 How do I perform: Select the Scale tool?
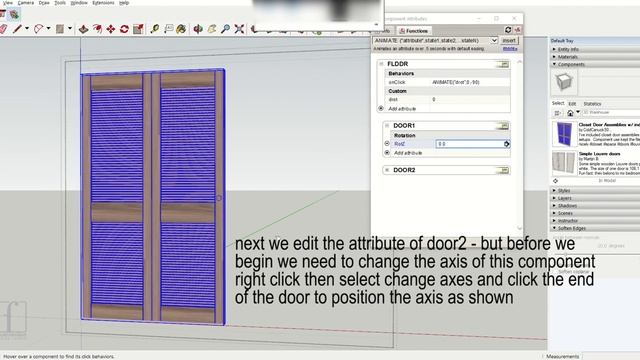[138, 29]
